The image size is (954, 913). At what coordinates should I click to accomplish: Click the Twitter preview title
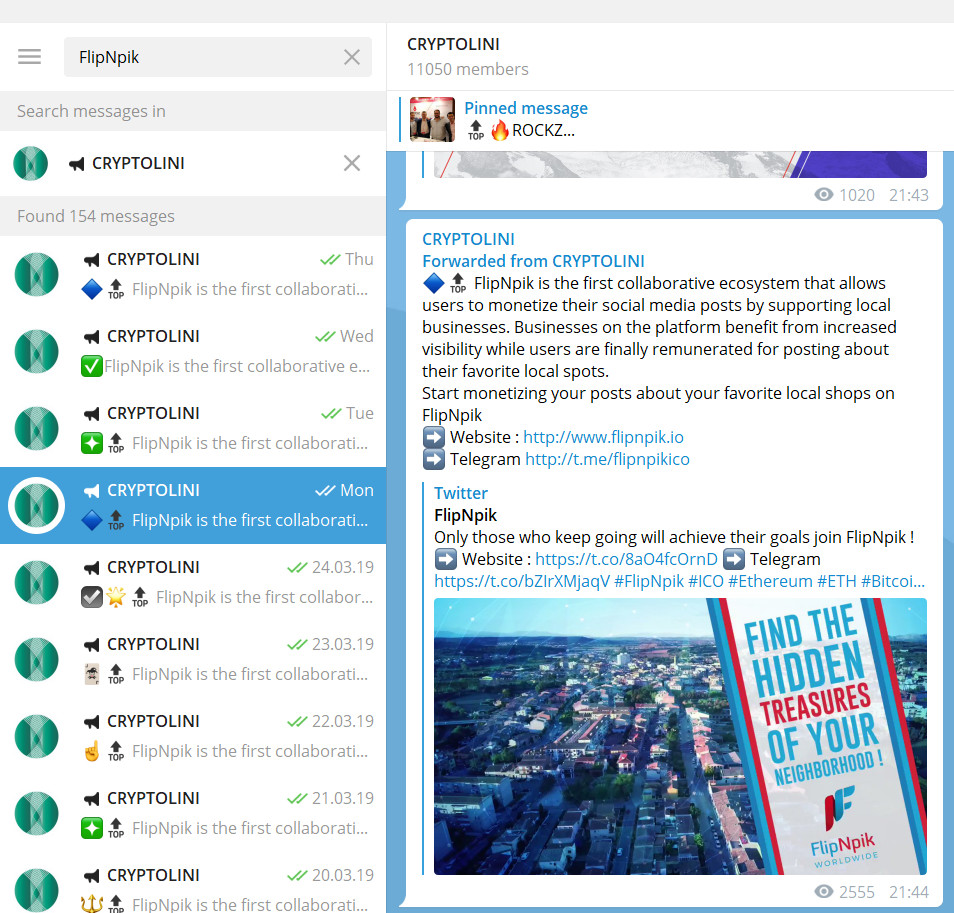[461, 493]
